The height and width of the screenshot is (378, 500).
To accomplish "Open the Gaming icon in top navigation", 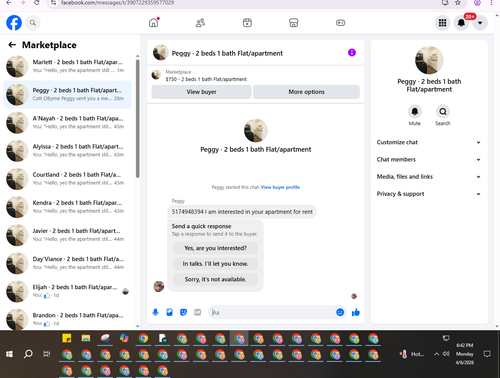I will pos(340,23).
